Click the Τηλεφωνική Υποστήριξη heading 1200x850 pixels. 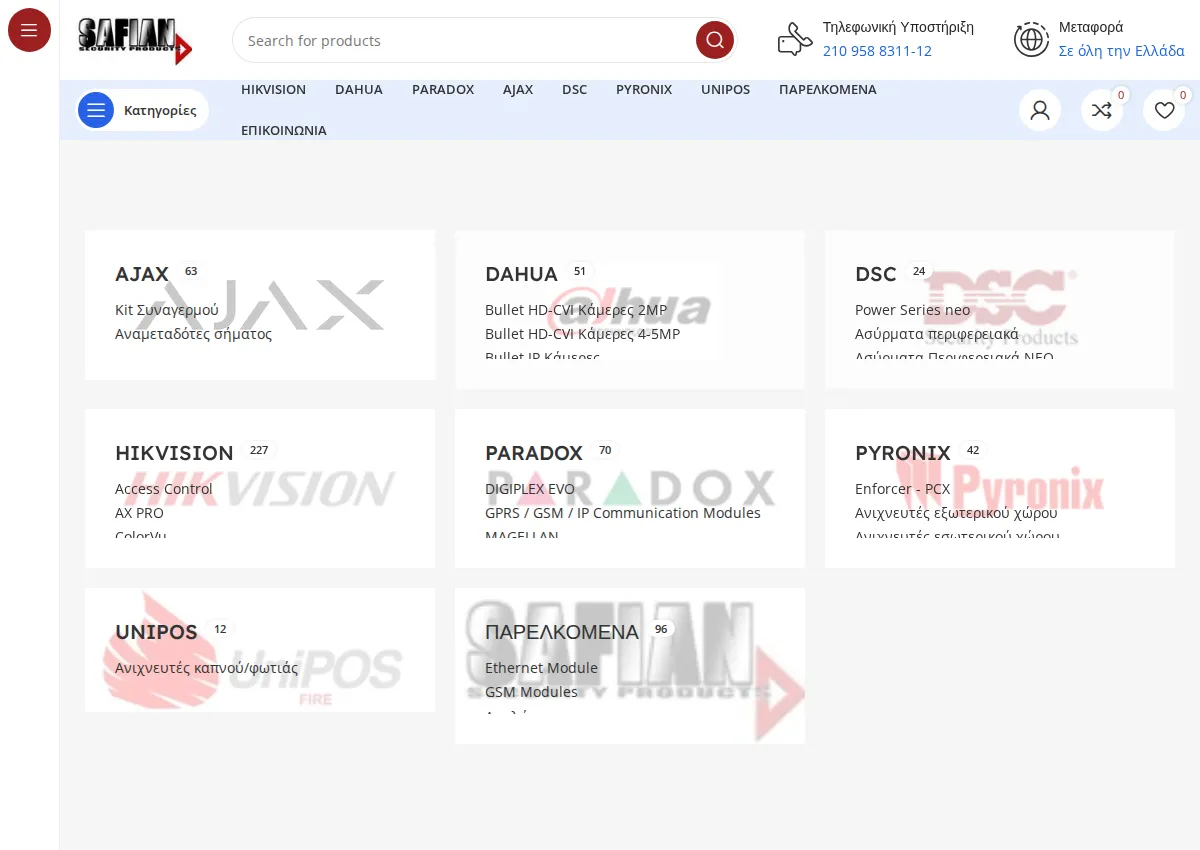(x=898, y=28)
